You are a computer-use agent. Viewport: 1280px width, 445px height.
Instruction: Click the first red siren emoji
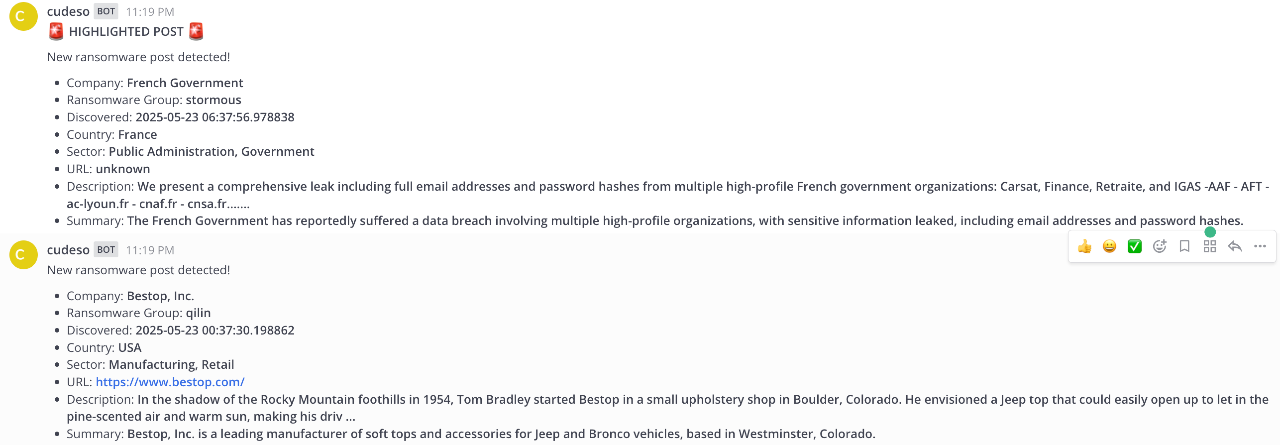pyautogui.click(x=56, y=32)
